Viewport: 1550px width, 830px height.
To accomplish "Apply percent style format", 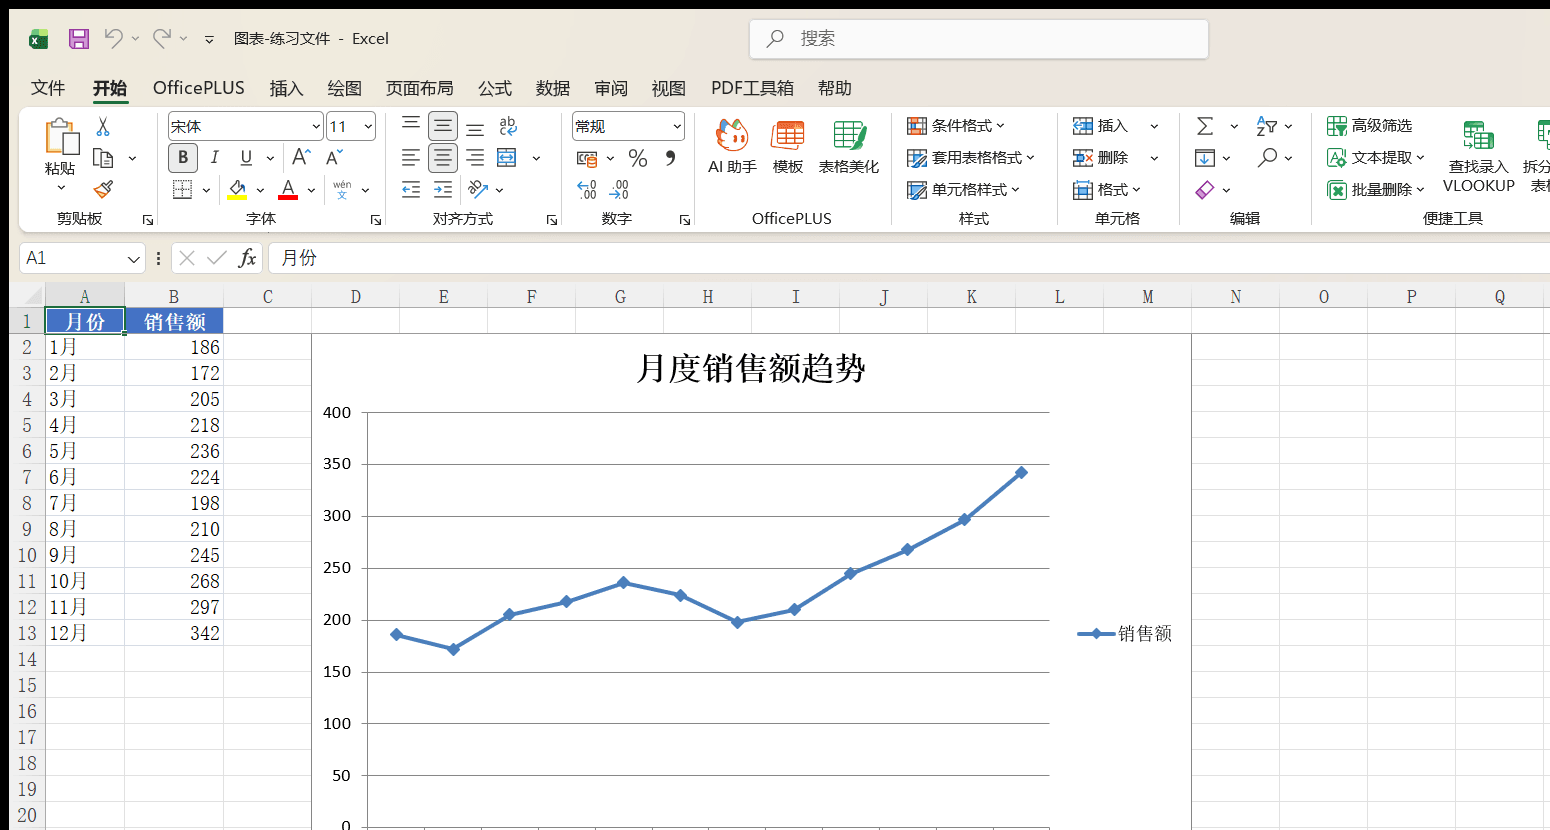I will pyautogui.click(x=638, y=158).
